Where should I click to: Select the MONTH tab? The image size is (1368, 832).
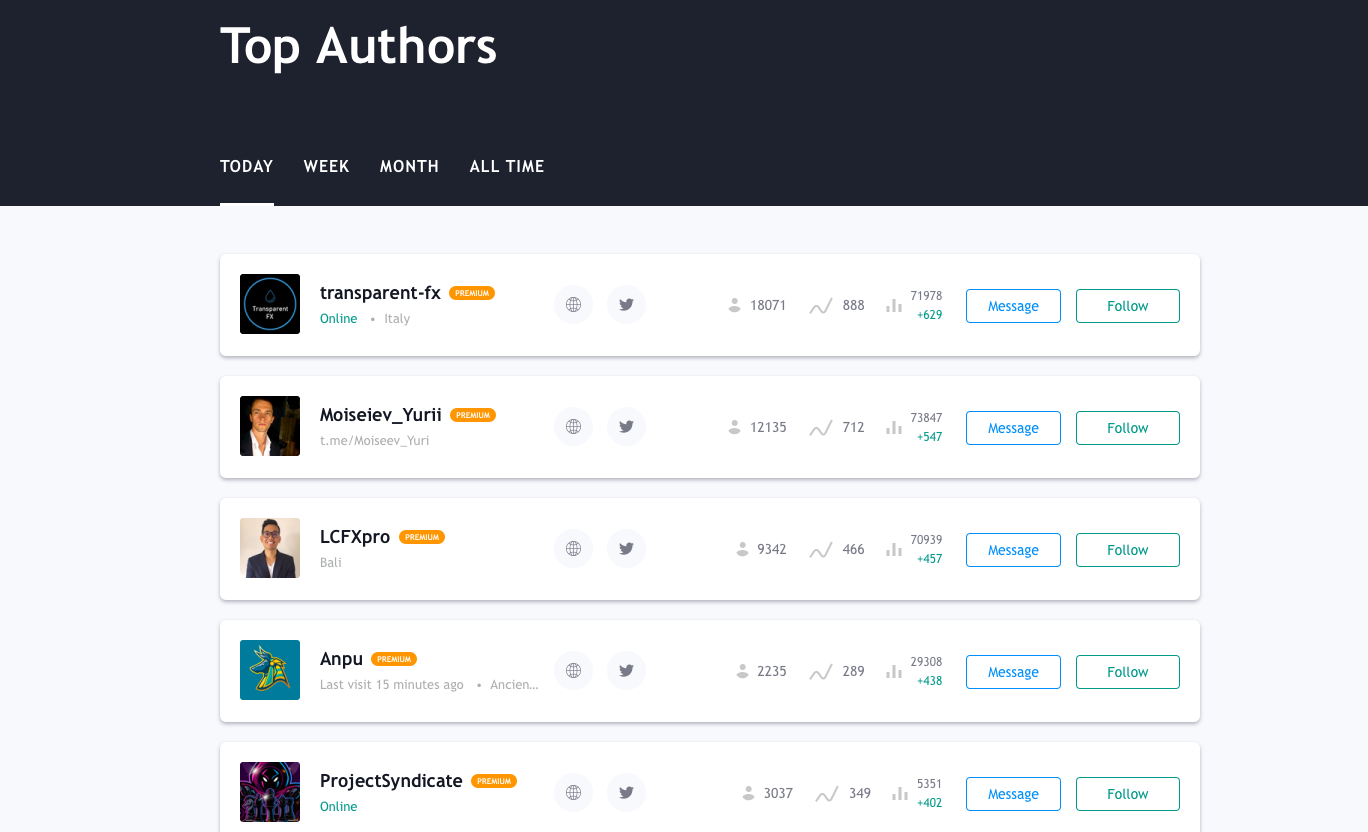pyautogui.click(x=409, y=166)
